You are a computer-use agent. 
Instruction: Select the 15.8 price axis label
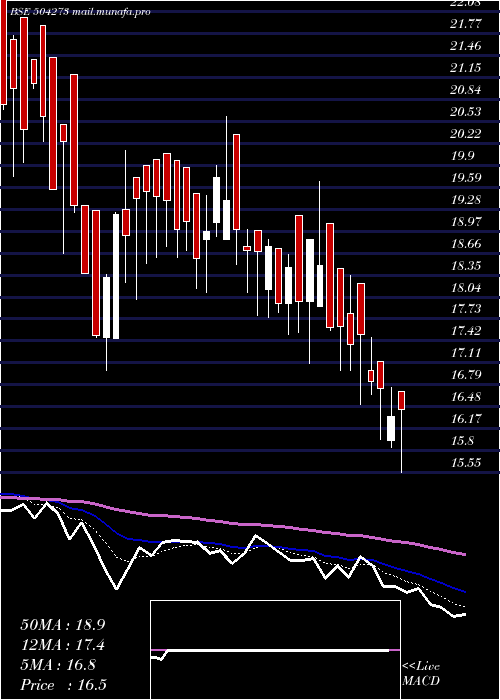(x=462, y=441)
